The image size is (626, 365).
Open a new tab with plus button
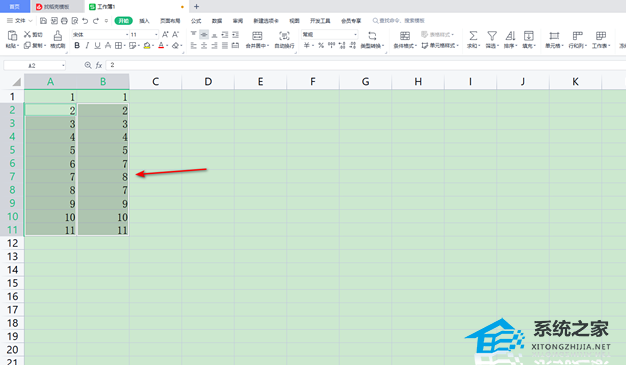[x=196, y=6]
